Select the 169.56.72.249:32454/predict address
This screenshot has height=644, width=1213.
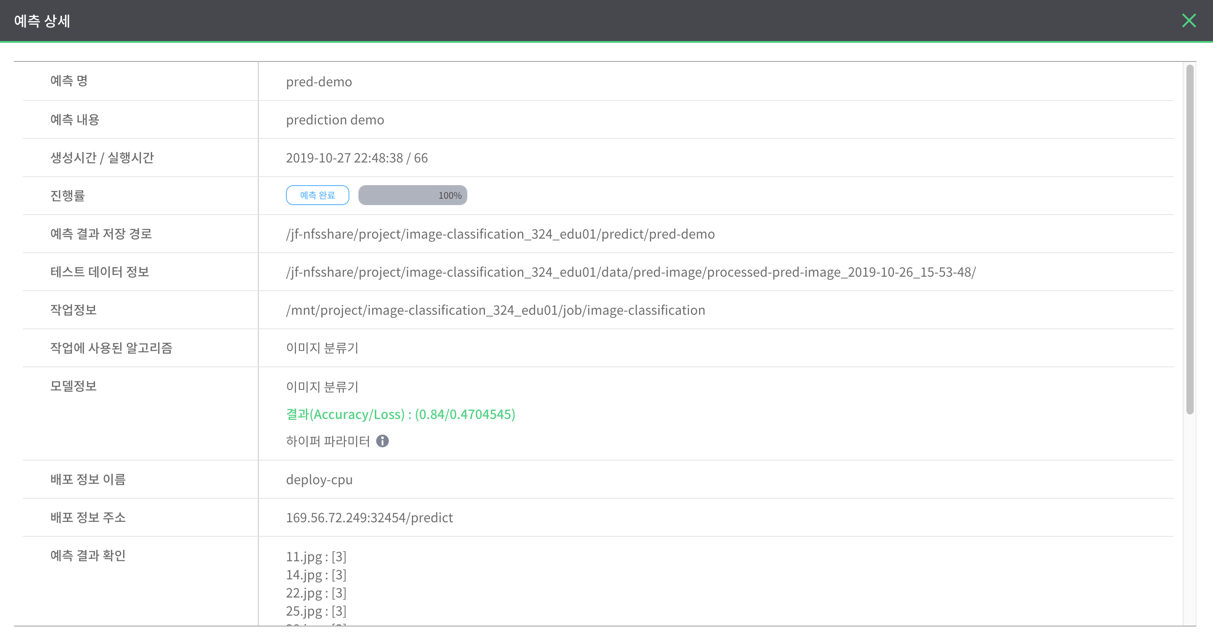click(x=369, y=518)
